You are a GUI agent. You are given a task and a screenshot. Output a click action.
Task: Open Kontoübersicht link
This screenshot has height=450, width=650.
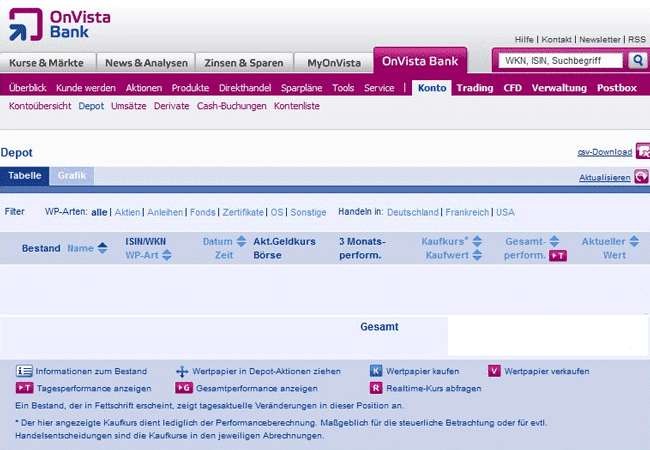tap(40, 106)
